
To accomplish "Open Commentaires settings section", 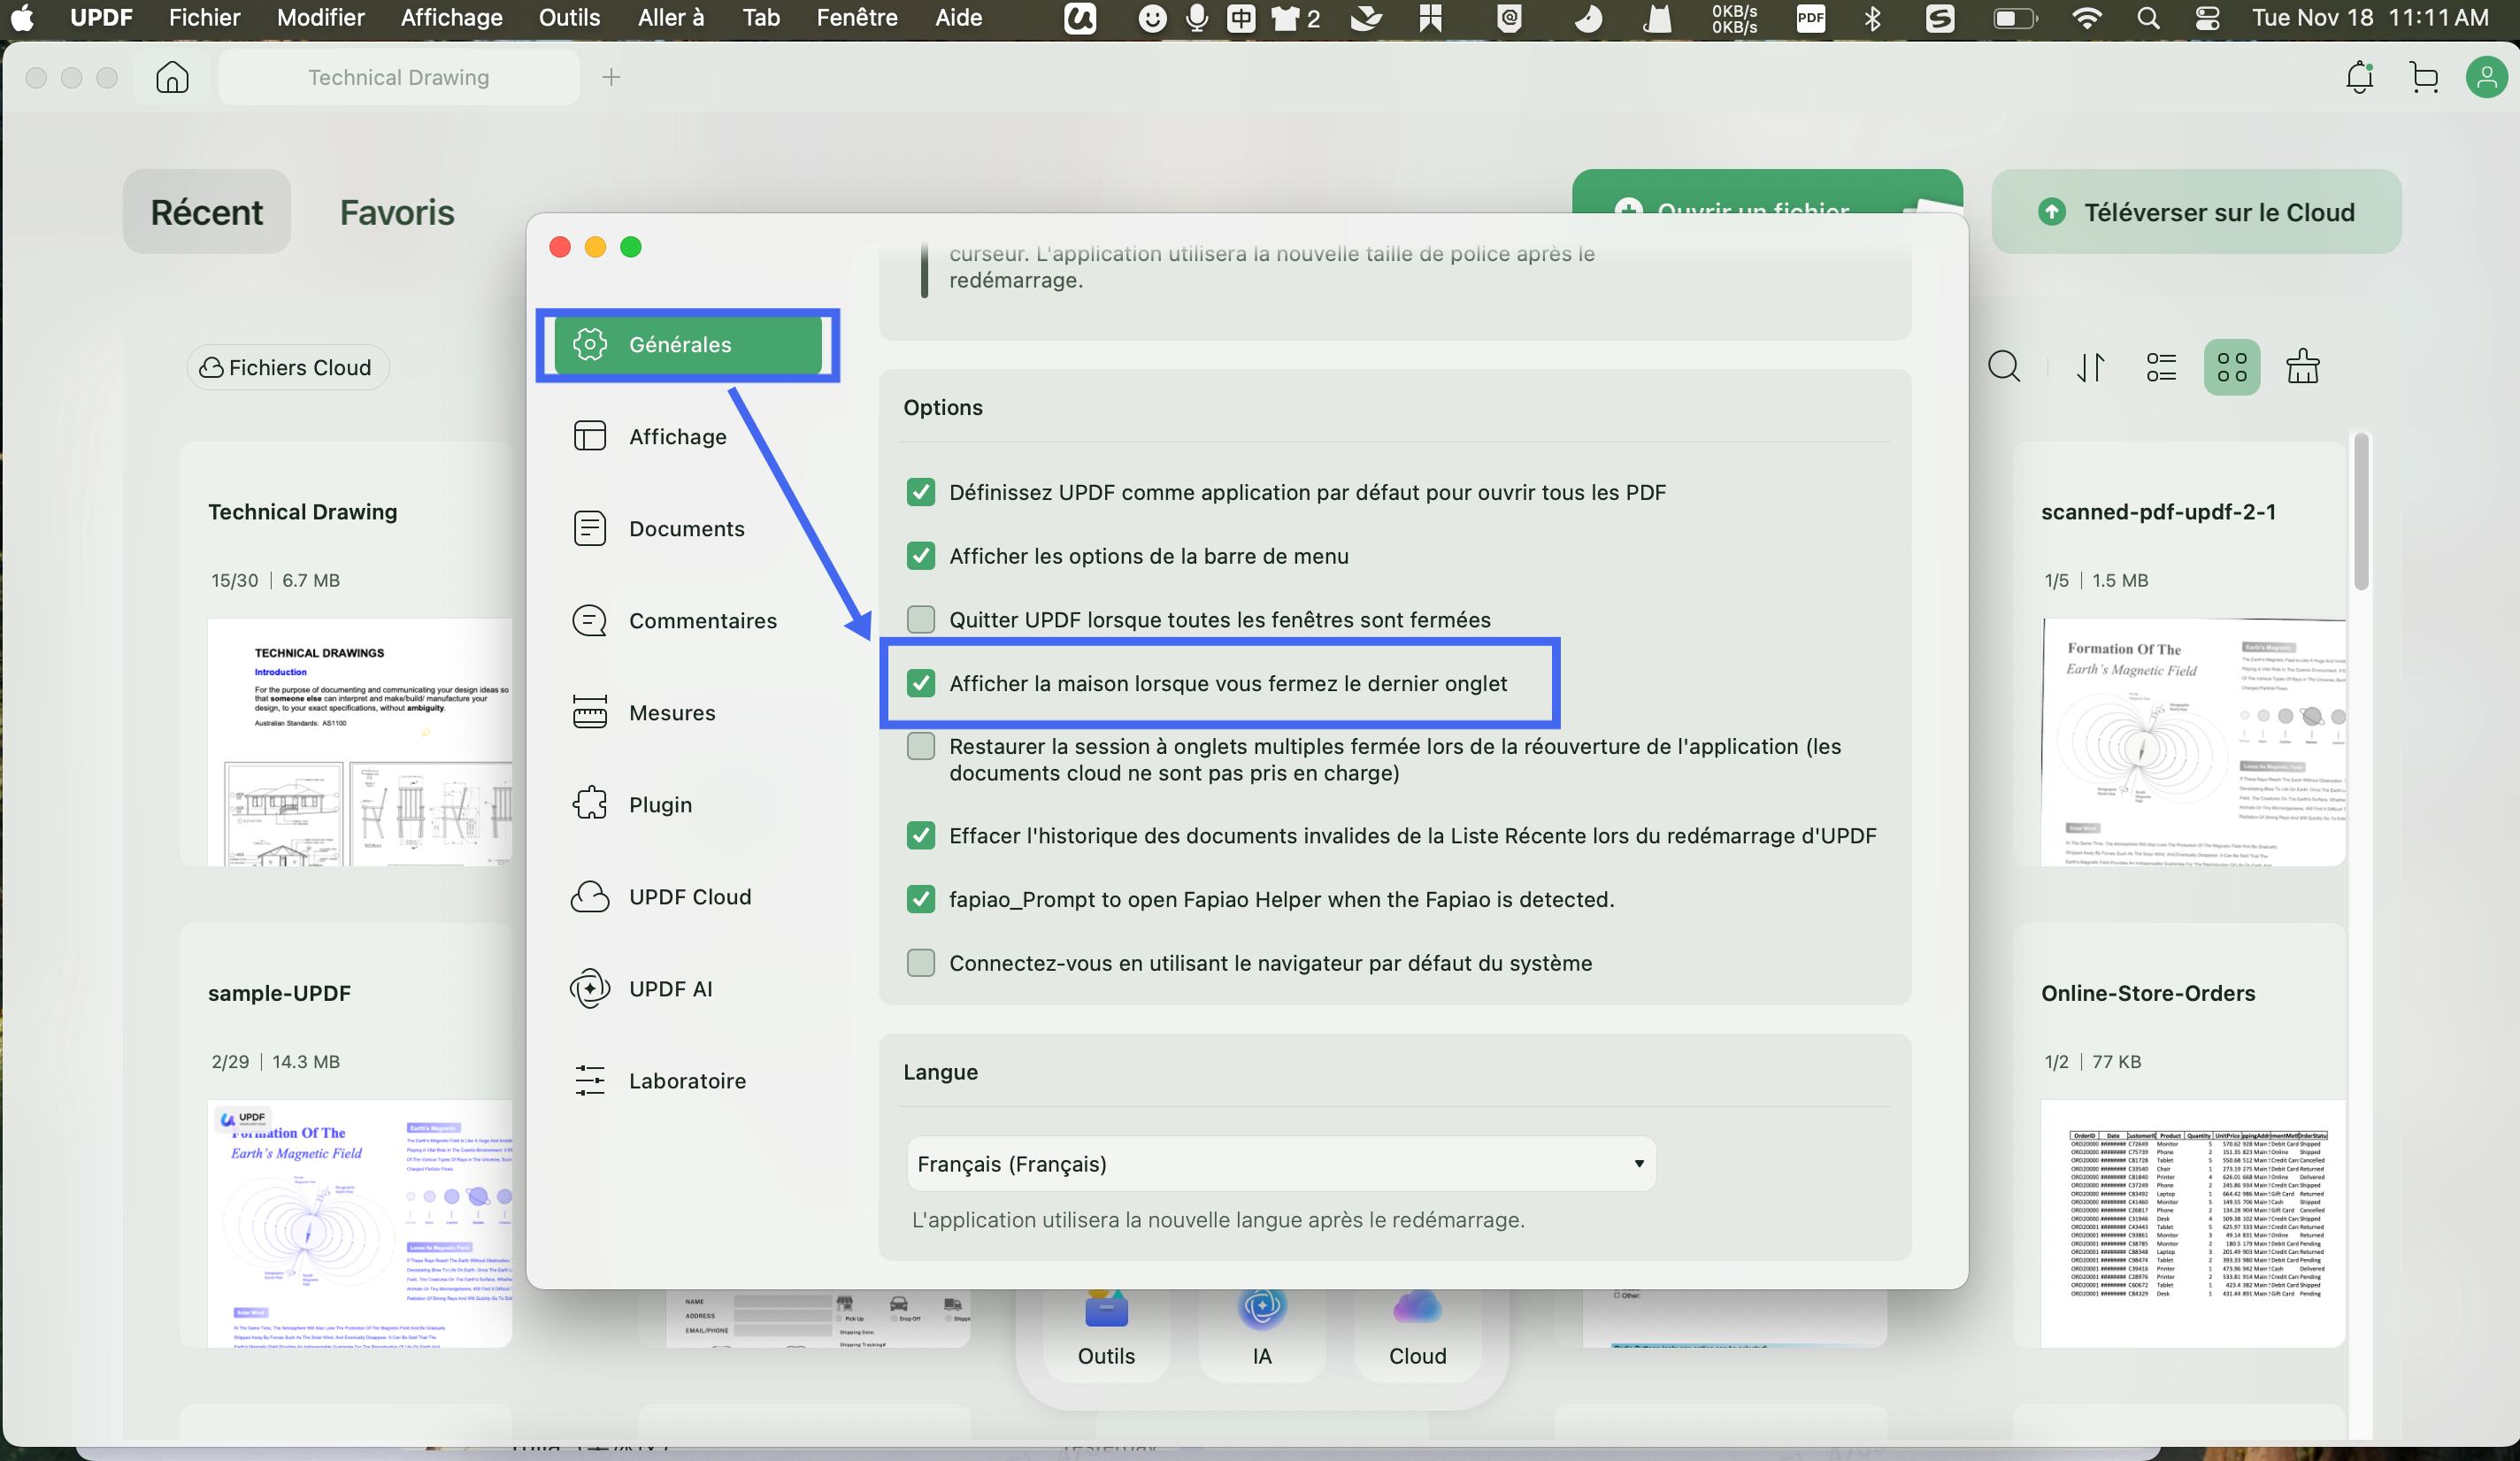I will pyautogui.click(x=702, y=620).
